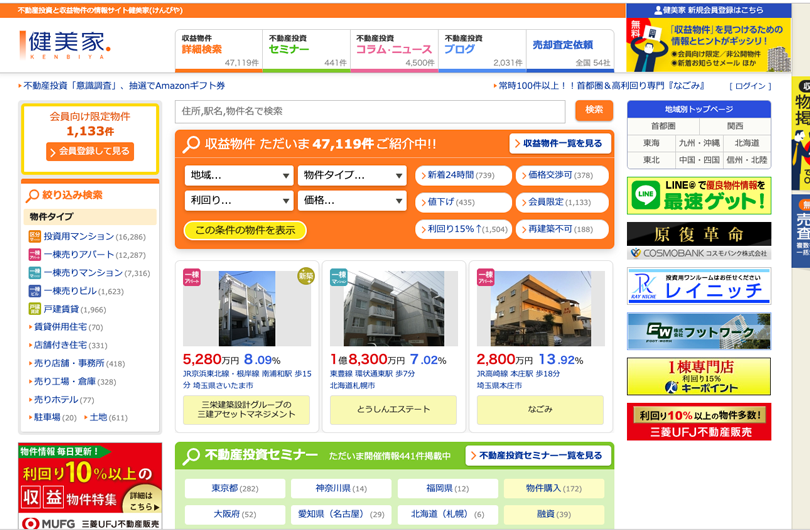Click the 一棟アパート badge on the 2,800万円 listing

click(x=485, y=277)
